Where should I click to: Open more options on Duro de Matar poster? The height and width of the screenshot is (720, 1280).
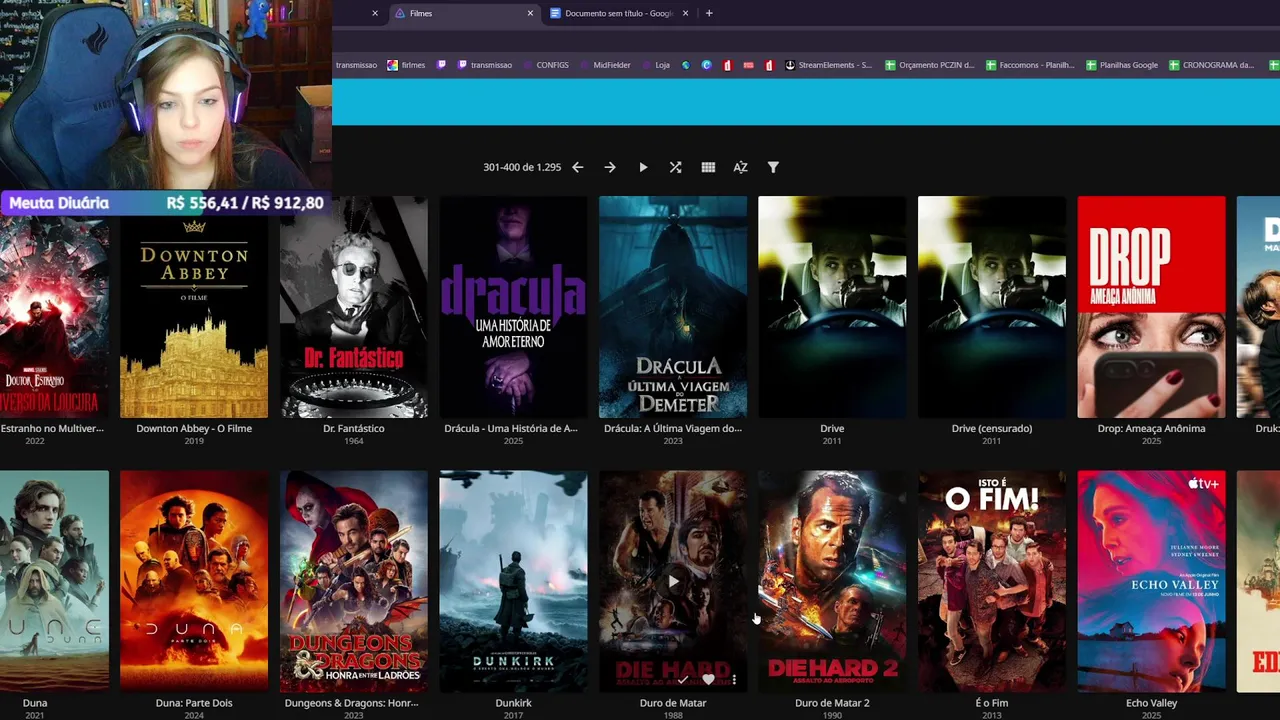pyautogui.click(x=734, y=680)
